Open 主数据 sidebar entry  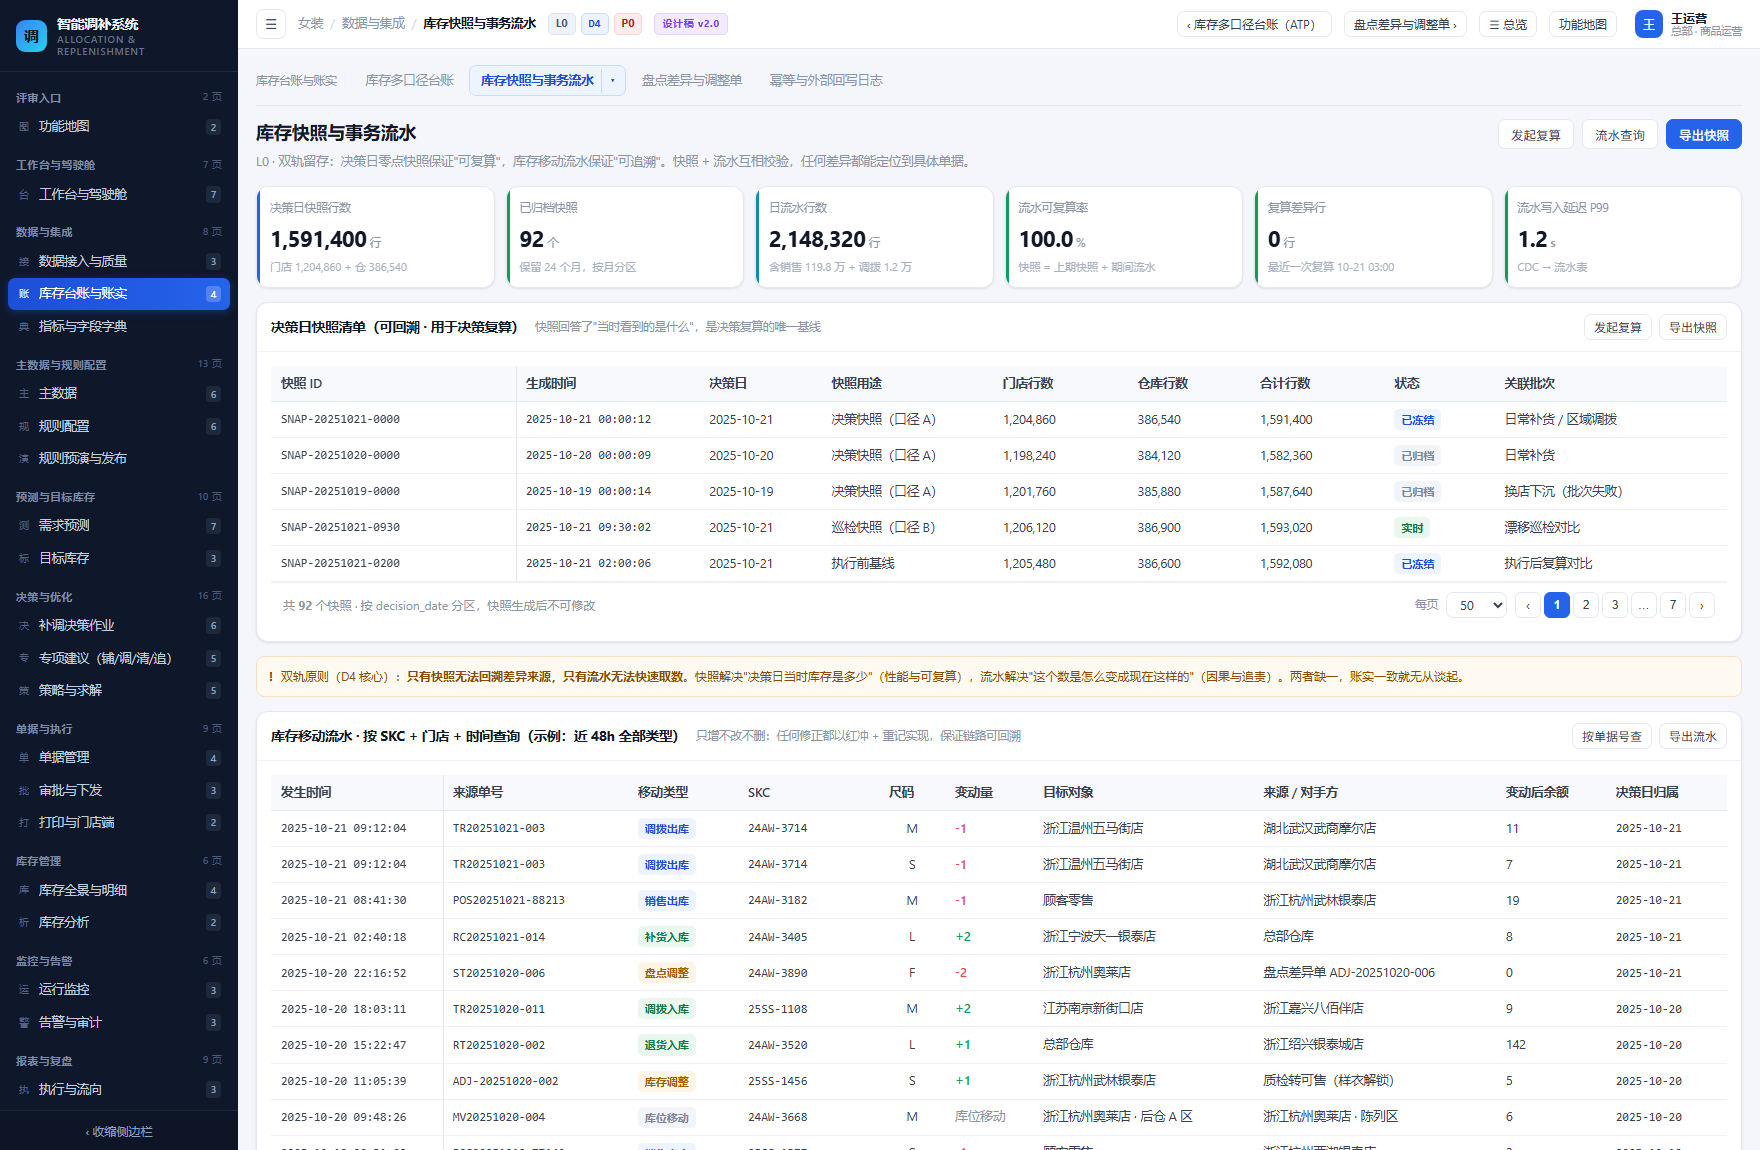point(119,394)
